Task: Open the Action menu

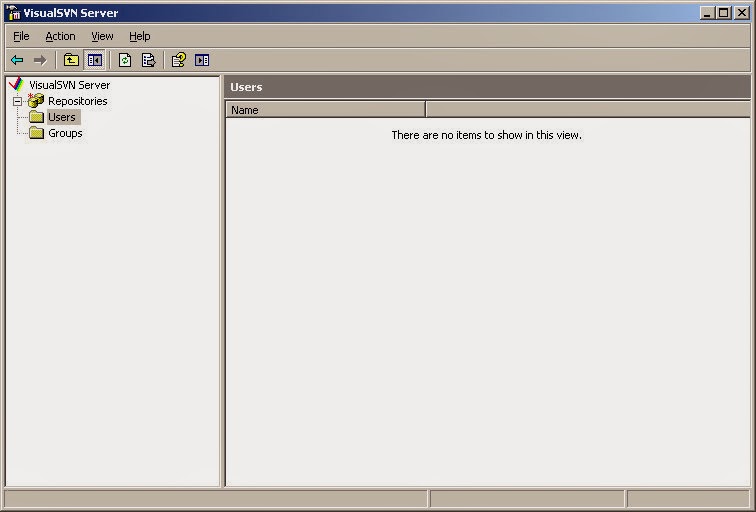Action: (60, 36)
